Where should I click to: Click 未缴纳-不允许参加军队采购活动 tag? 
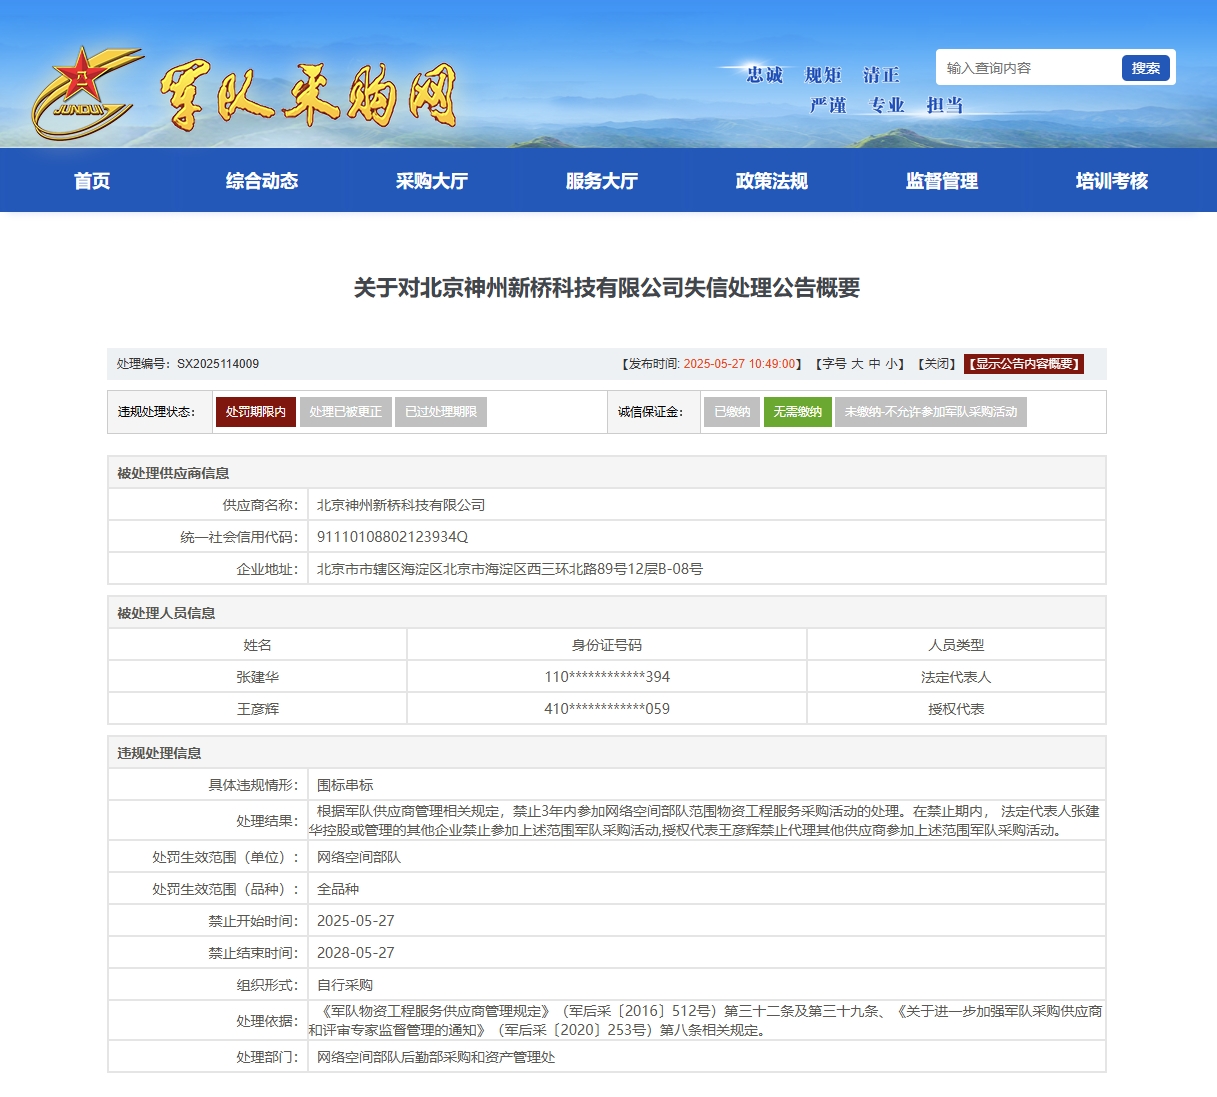point(931,412)
